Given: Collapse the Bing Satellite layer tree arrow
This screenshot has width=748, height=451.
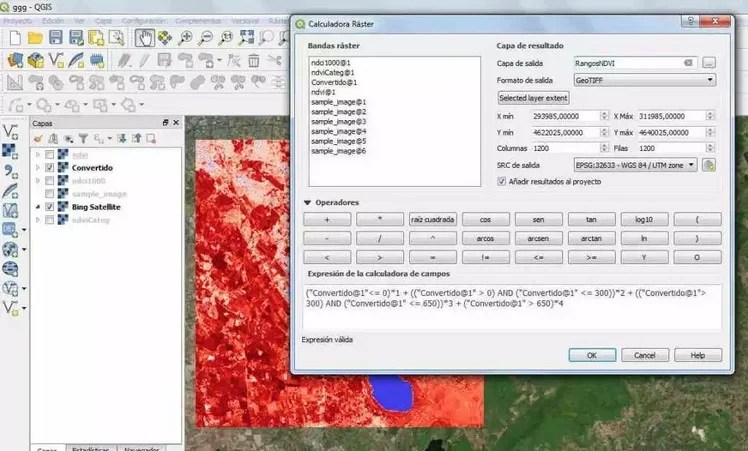Looking at the screenshot, I should [38, 207].
